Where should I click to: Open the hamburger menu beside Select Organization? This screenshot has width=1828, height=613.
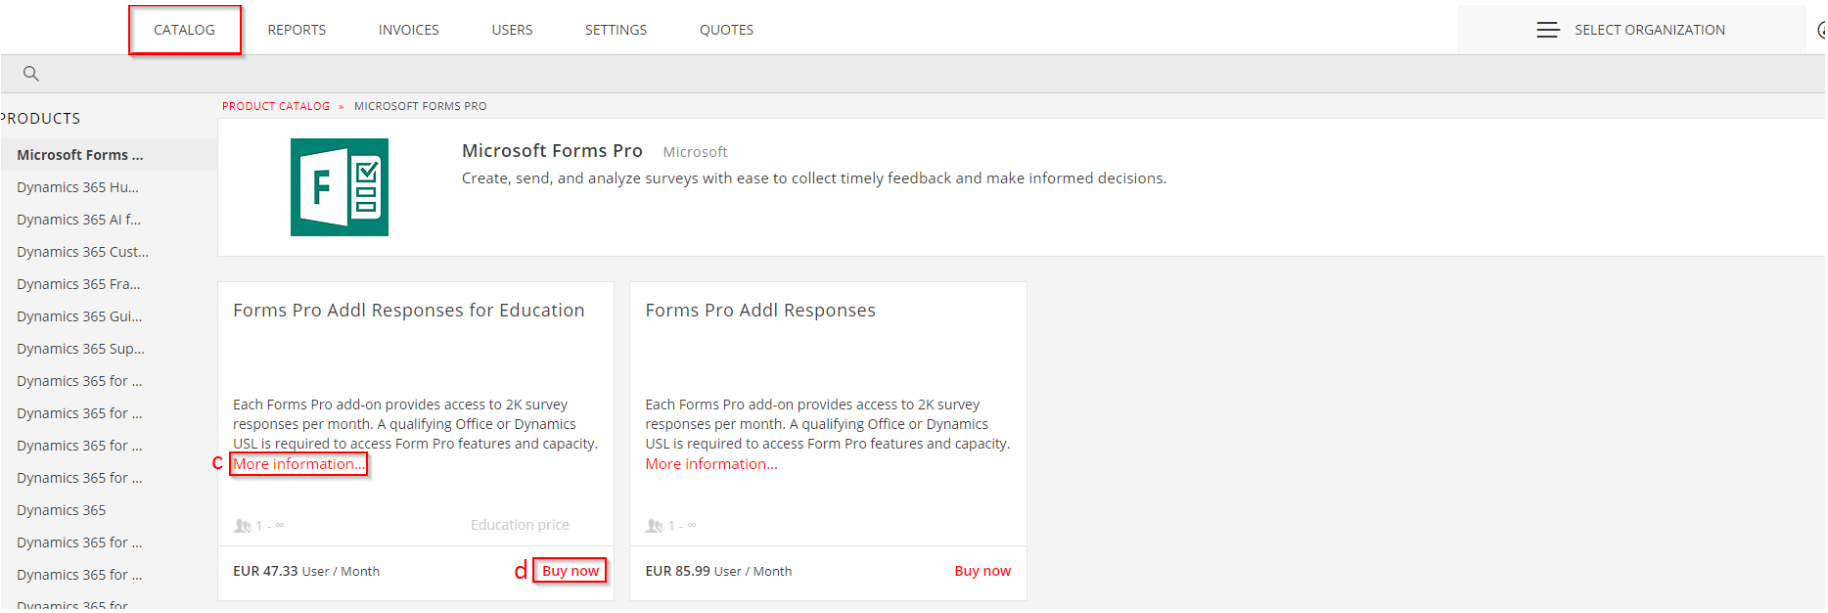[x=1547, y=30]
